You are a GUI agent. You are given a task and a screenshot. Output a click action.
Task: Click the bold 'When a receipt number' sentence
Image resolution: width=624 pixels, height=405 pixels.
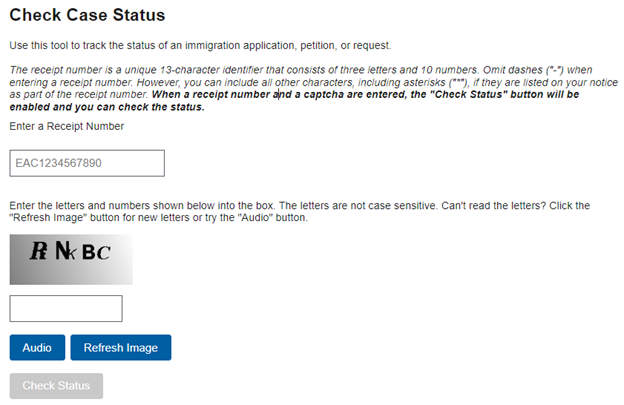coord(294,101)
